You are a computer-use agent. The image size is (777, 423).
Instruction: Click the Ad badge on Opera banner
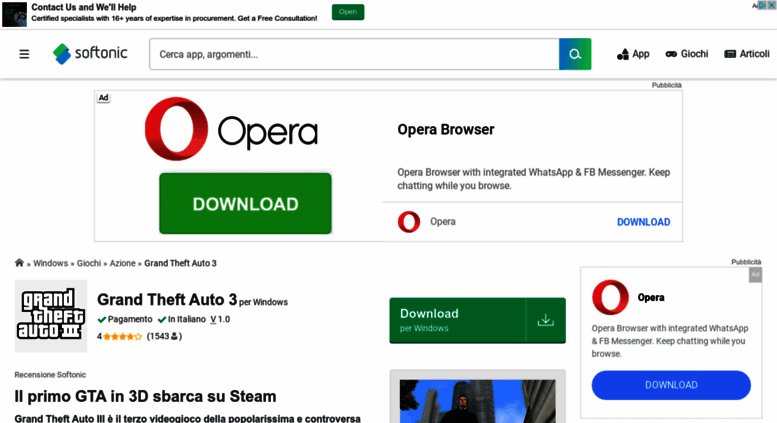pos(103,98)
